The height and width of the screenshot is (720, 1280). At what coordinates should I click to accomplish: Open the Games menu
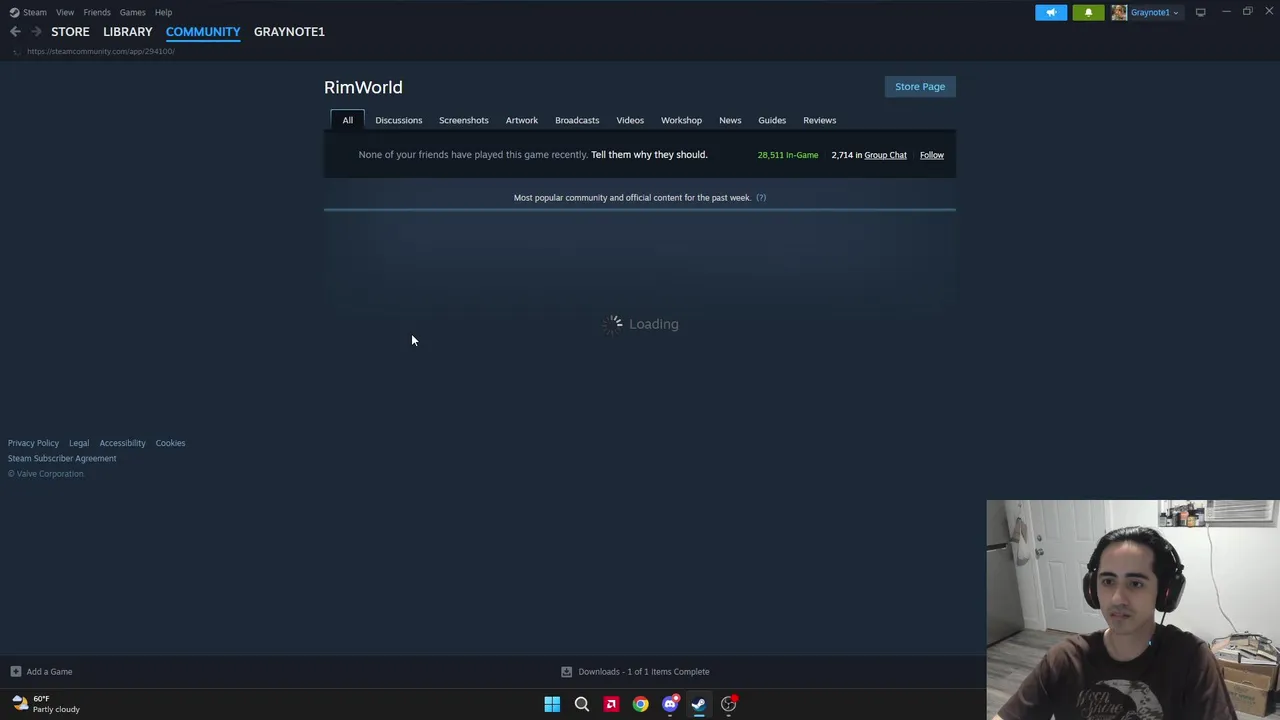[x=132, y=12]
